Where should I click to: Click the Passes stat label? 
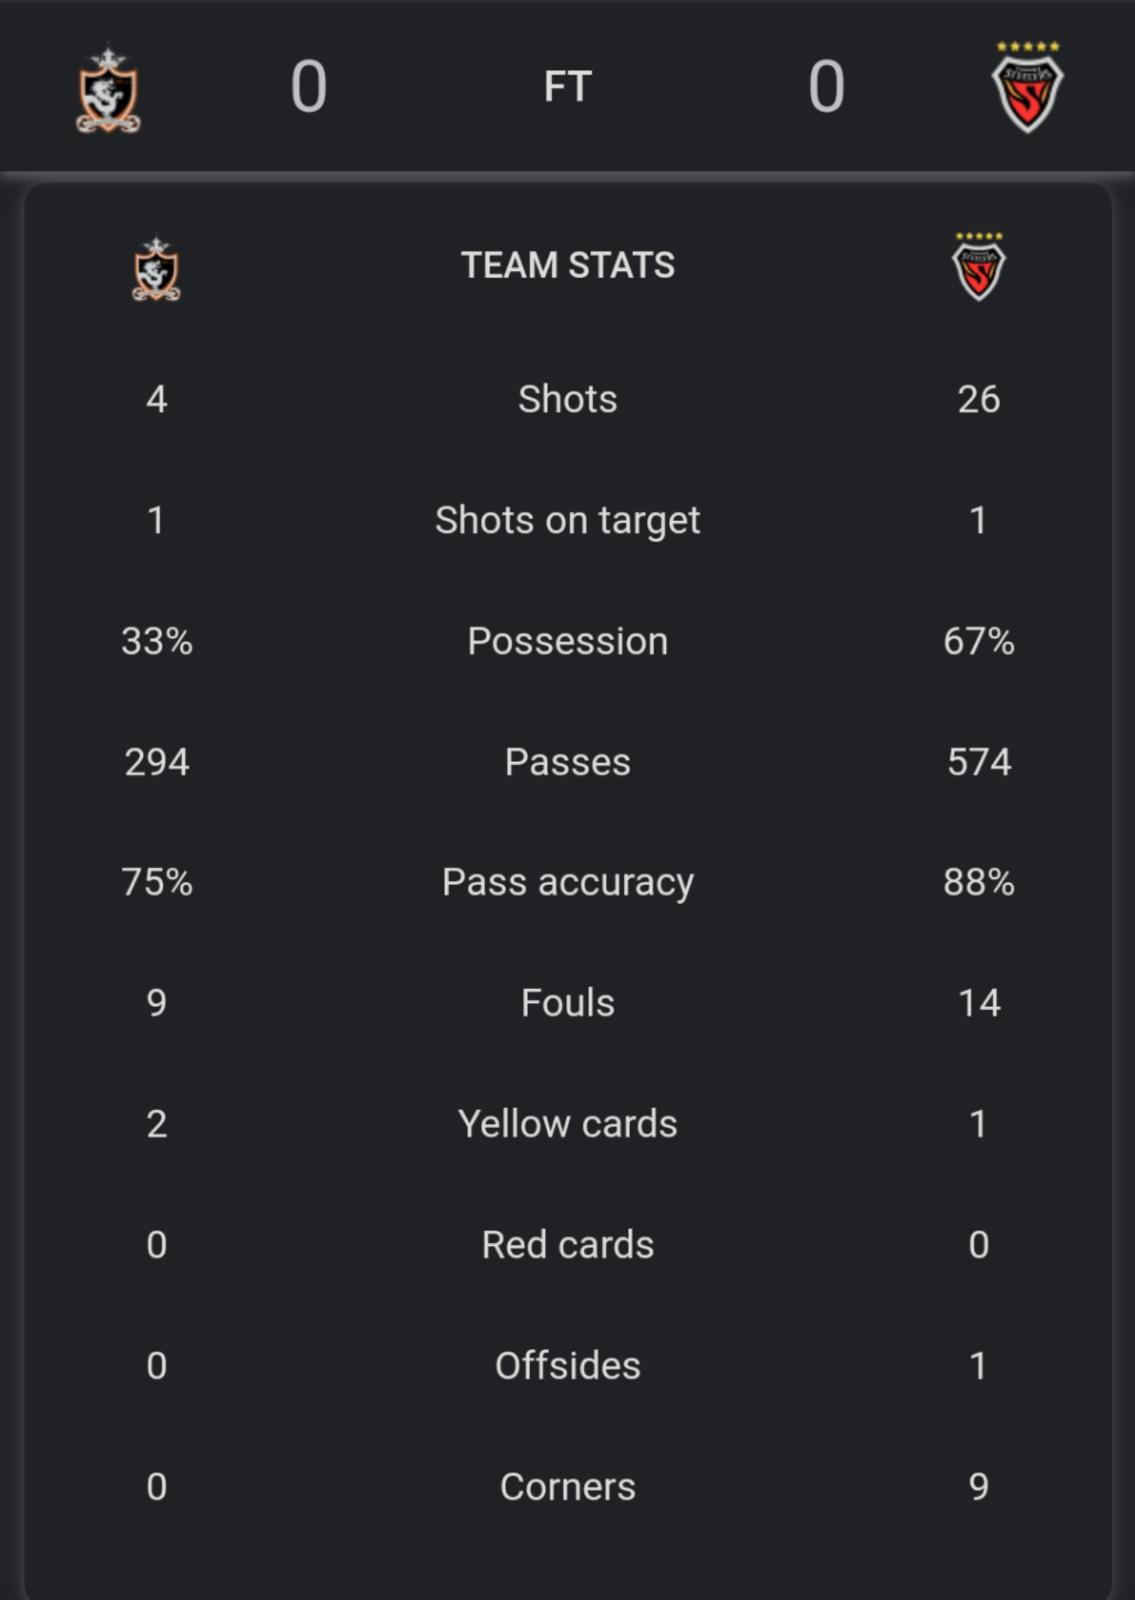[567, 762]
